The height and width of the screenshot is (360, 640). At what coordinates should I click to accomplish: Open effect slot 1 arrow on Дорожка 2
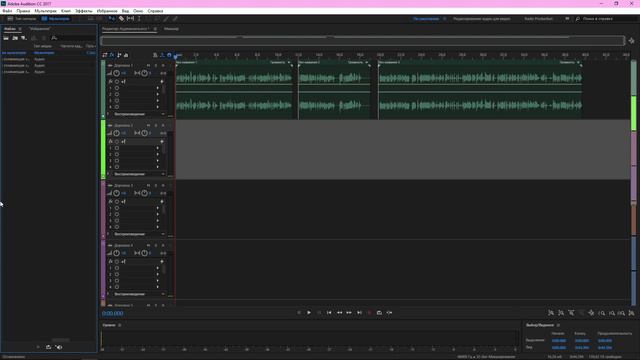coord(158,148)
